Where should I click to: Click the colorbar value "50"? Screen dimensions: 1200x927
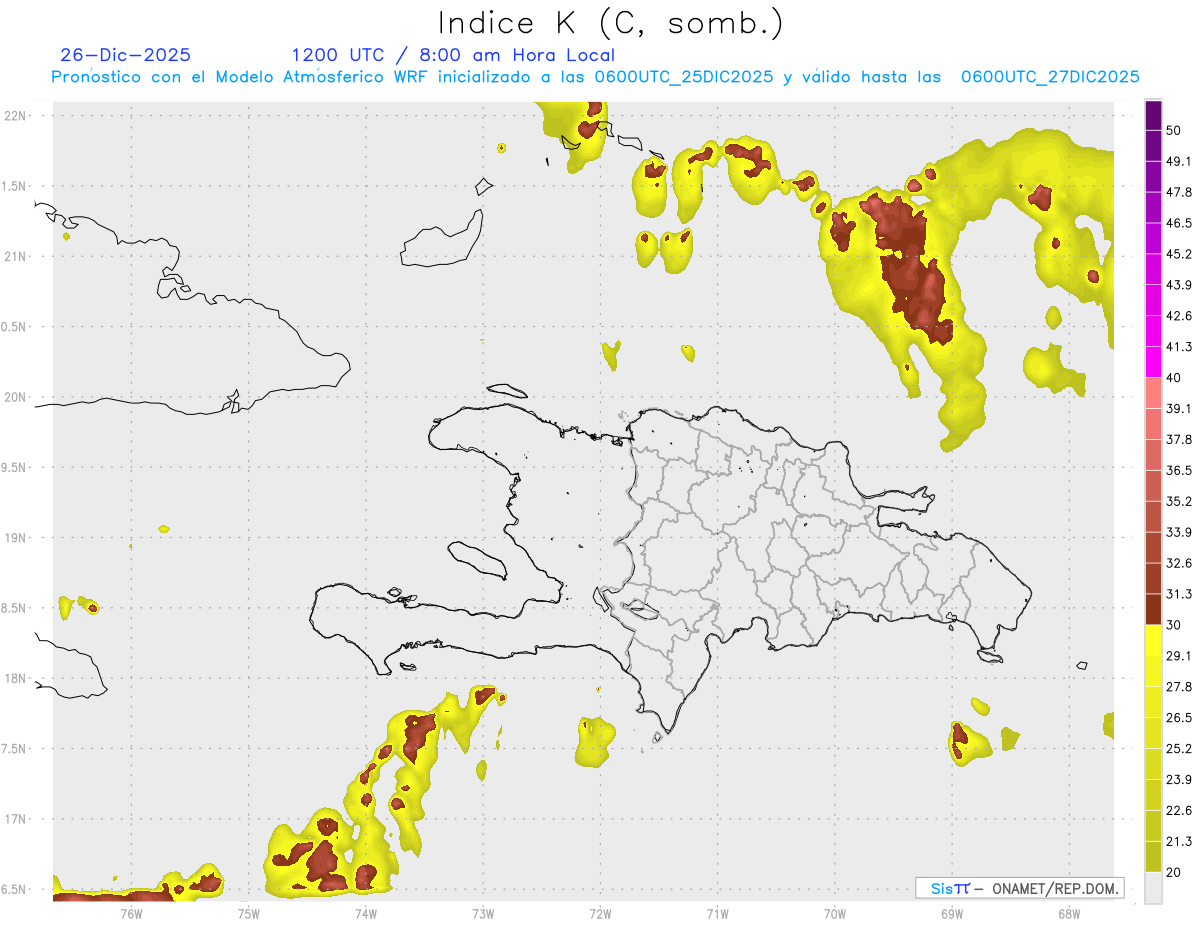click(x=1175, y=130)
